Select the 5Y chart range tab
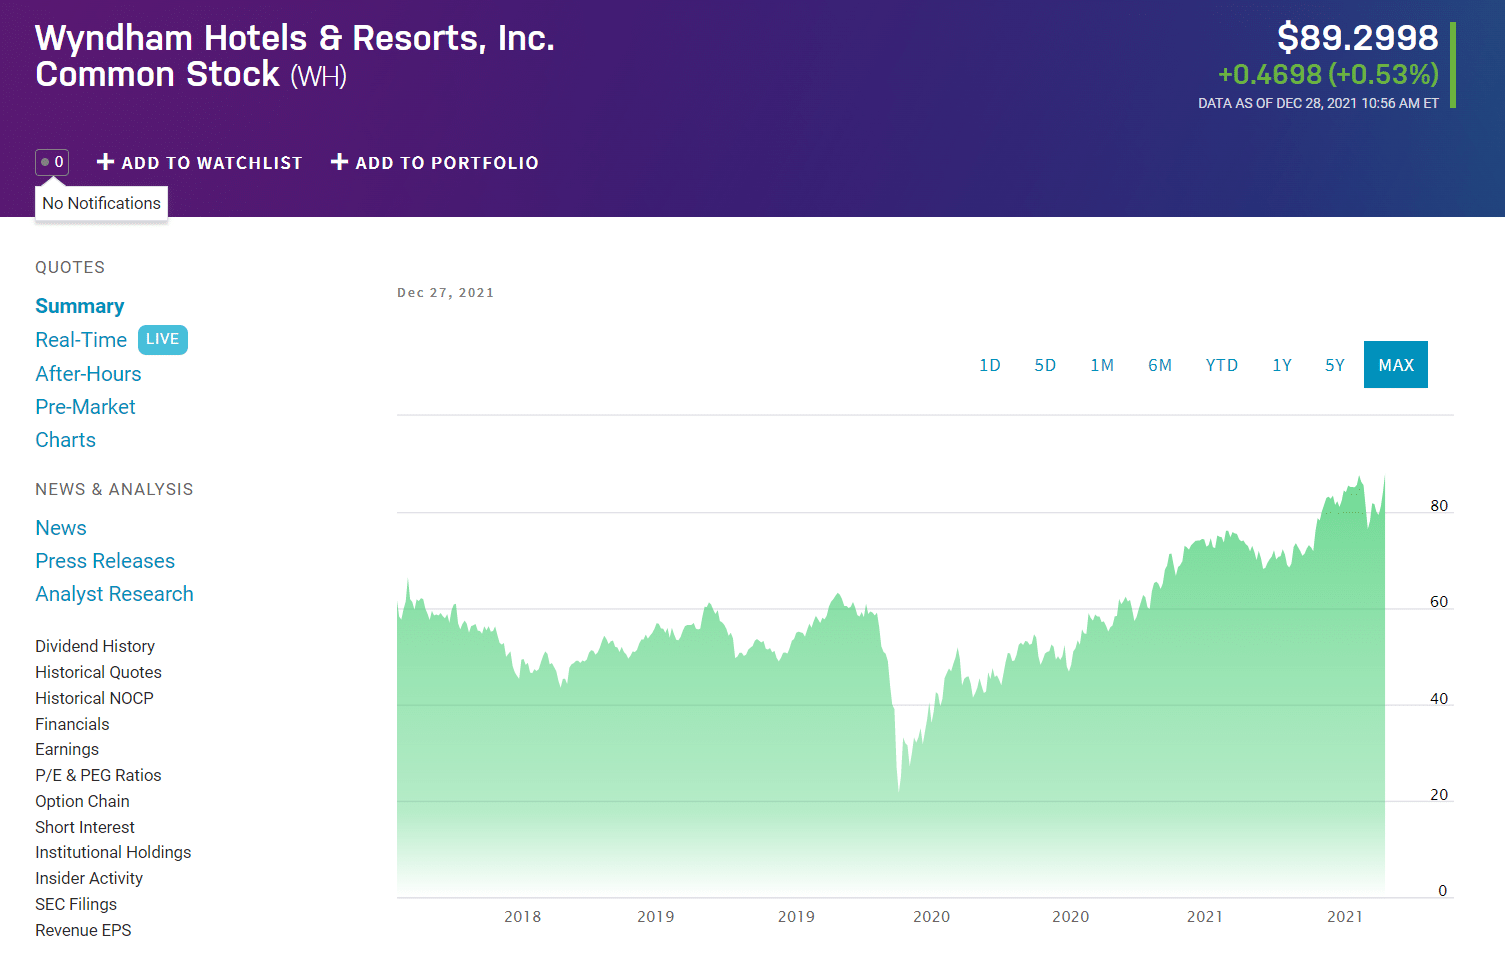1505x973 pixels. click(1335, 365)
